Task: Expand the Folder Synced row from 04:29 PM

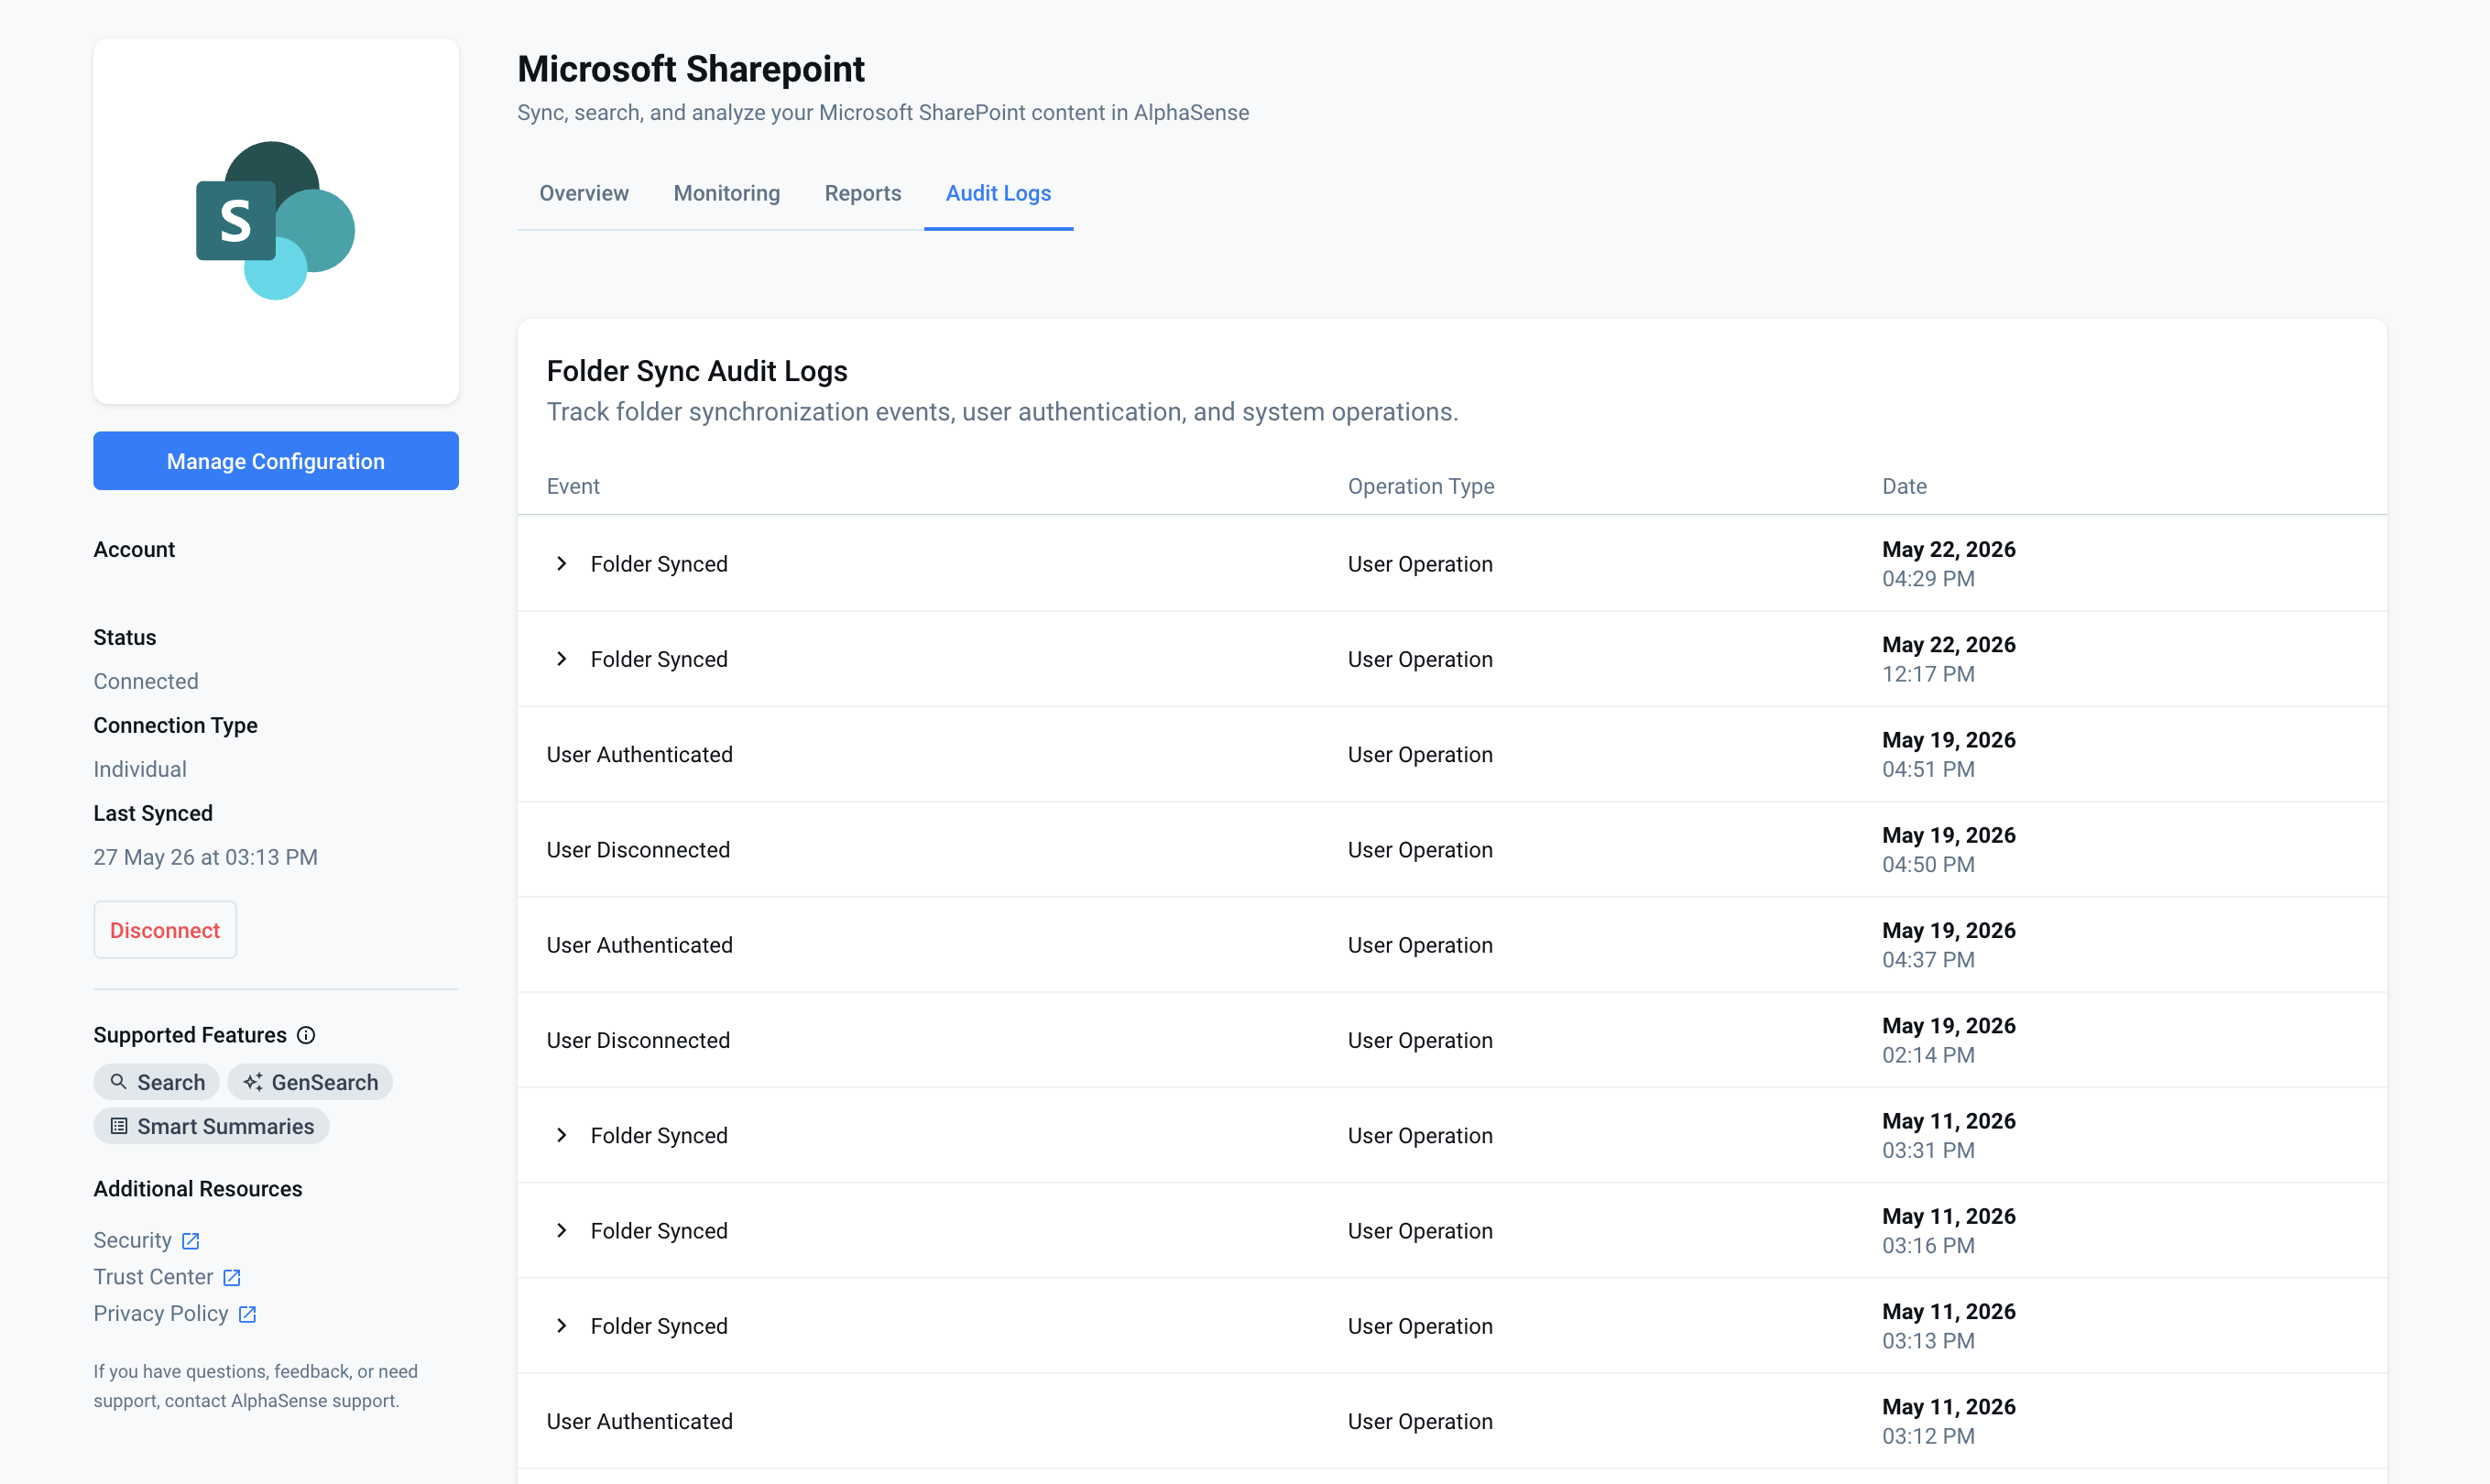Action: (562, 564)
